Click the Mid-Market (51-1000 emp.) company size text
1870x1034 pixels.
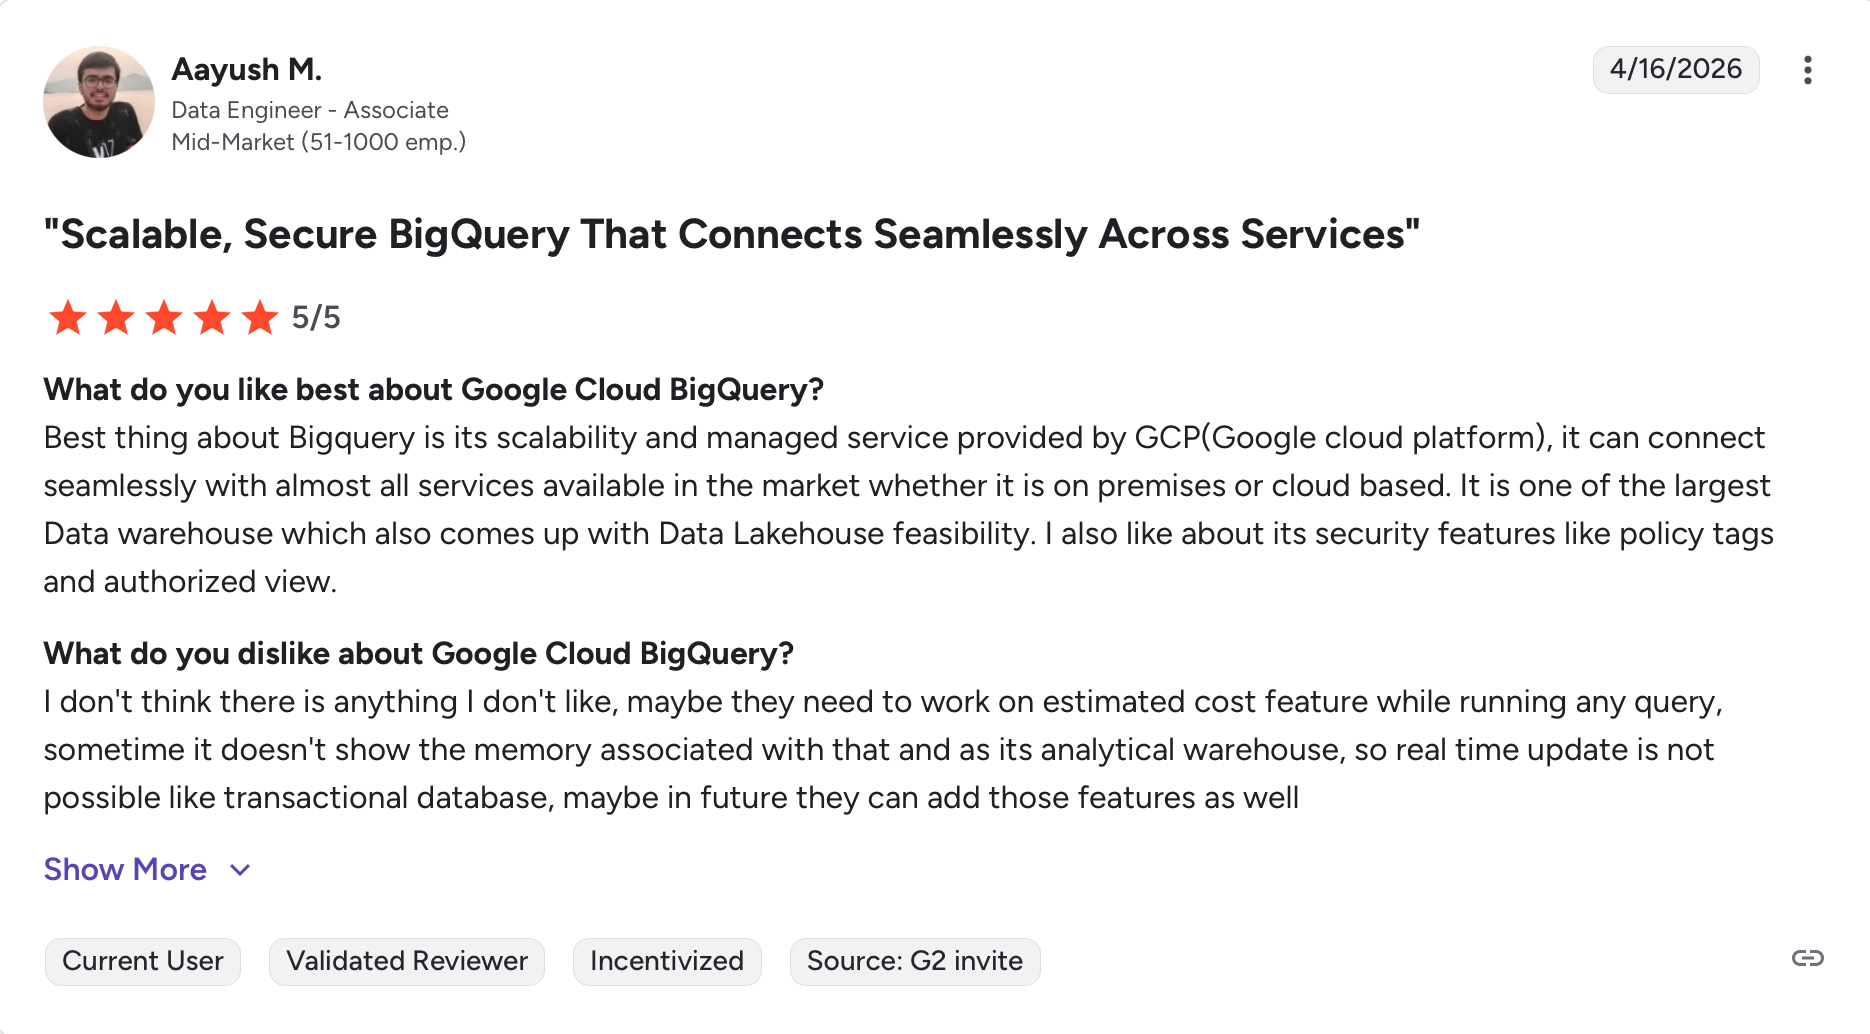319,142
